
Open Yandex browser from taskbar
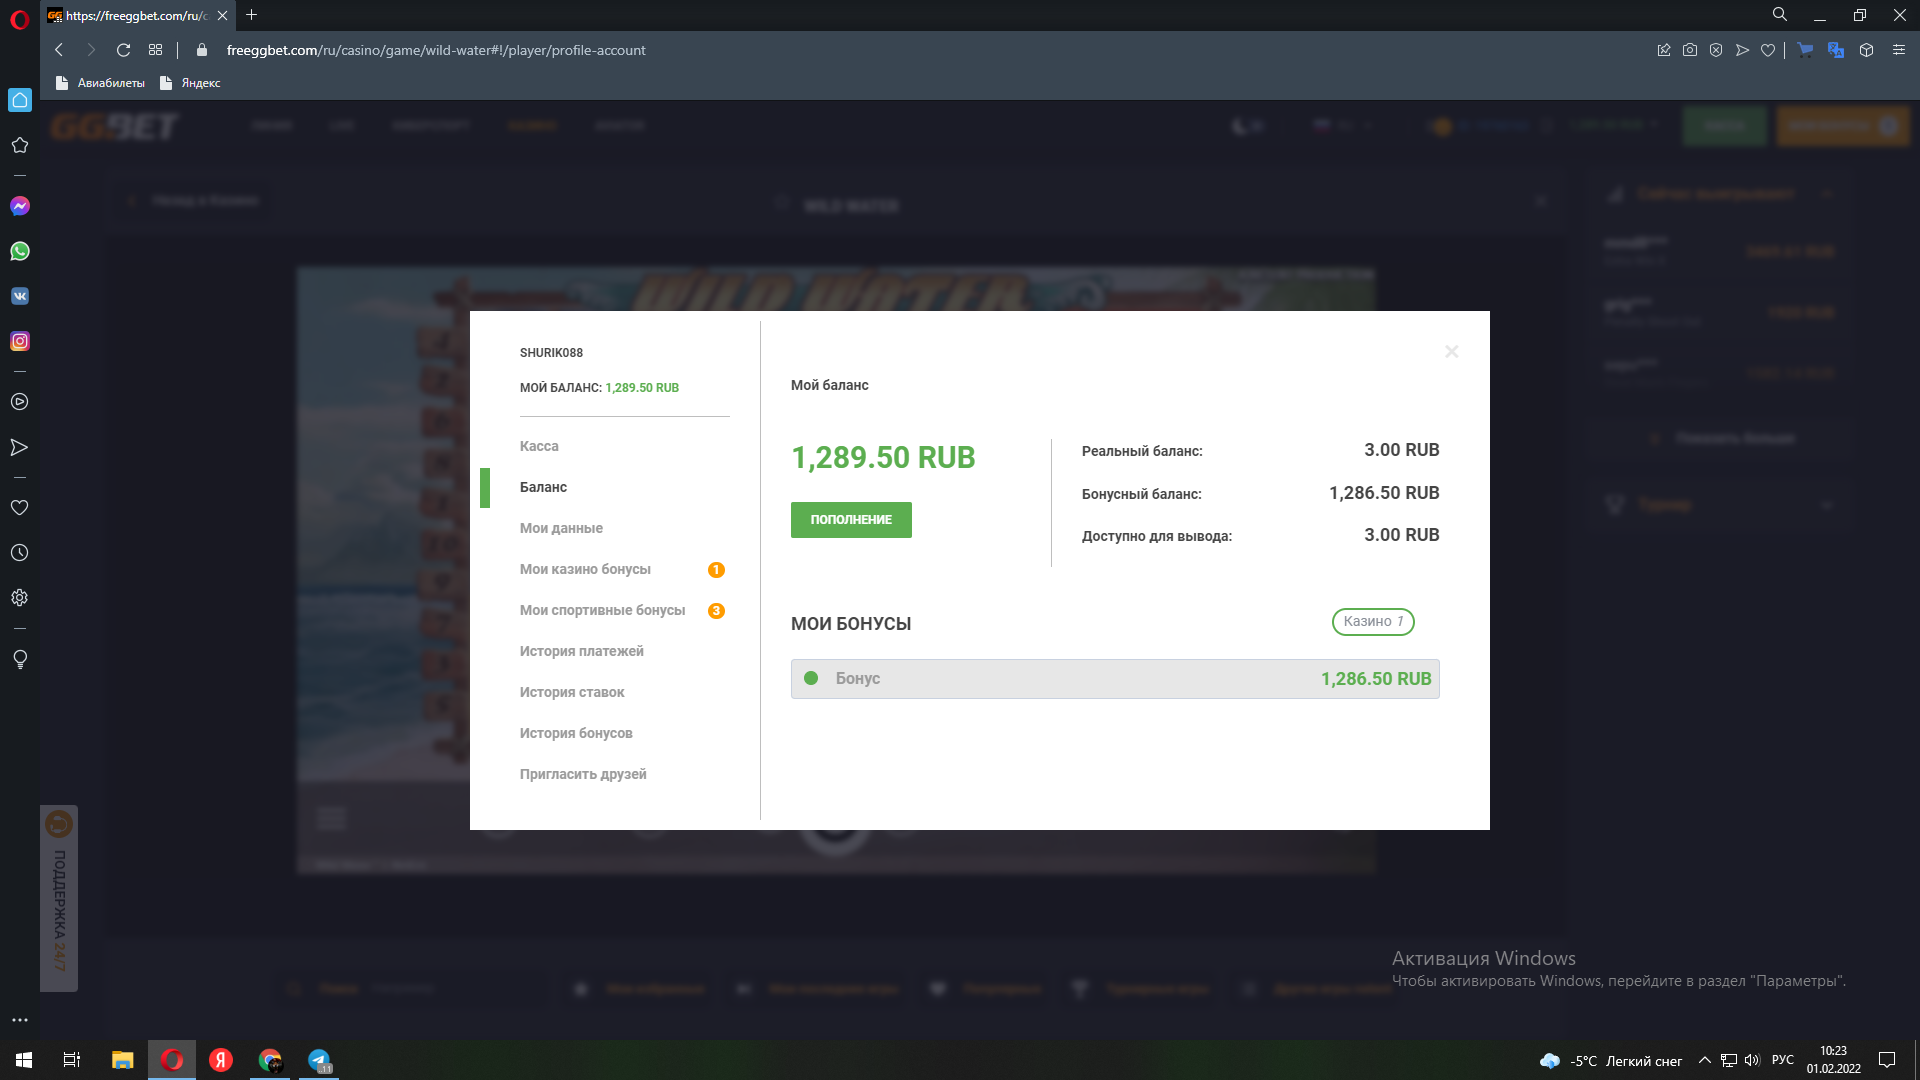221,1060
